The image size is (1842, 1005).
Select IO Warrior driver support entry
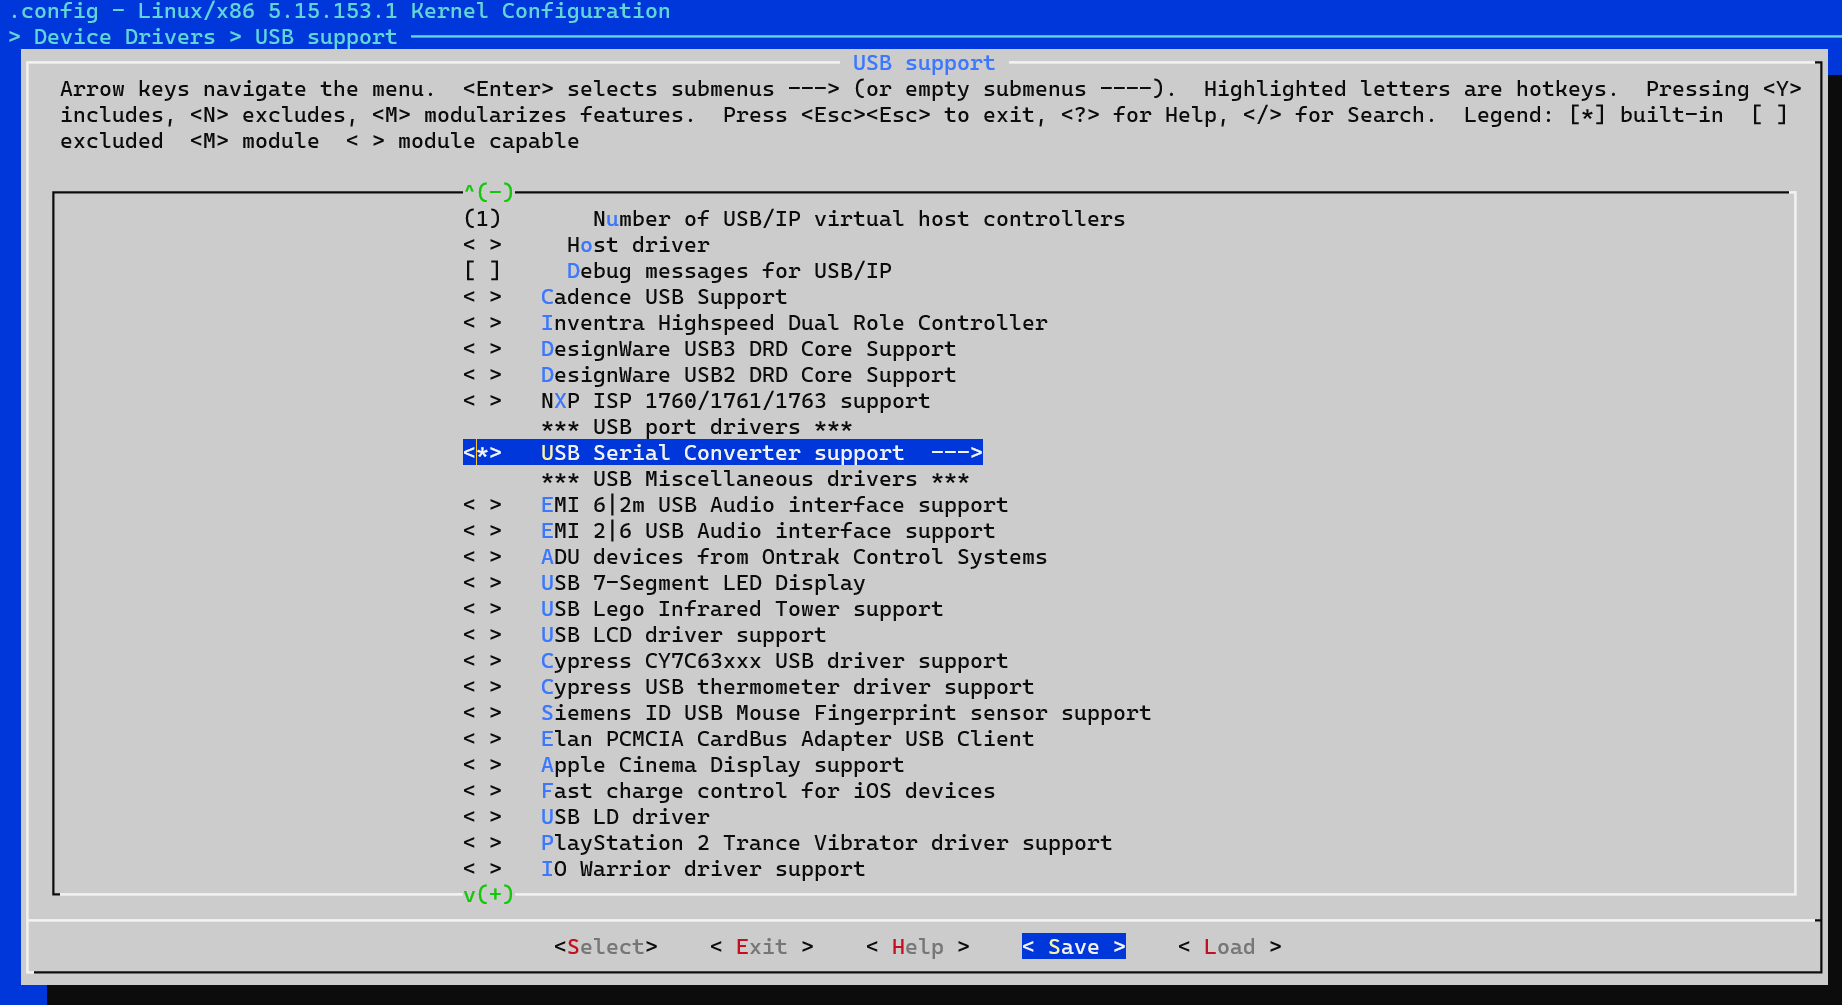point(664,869)
